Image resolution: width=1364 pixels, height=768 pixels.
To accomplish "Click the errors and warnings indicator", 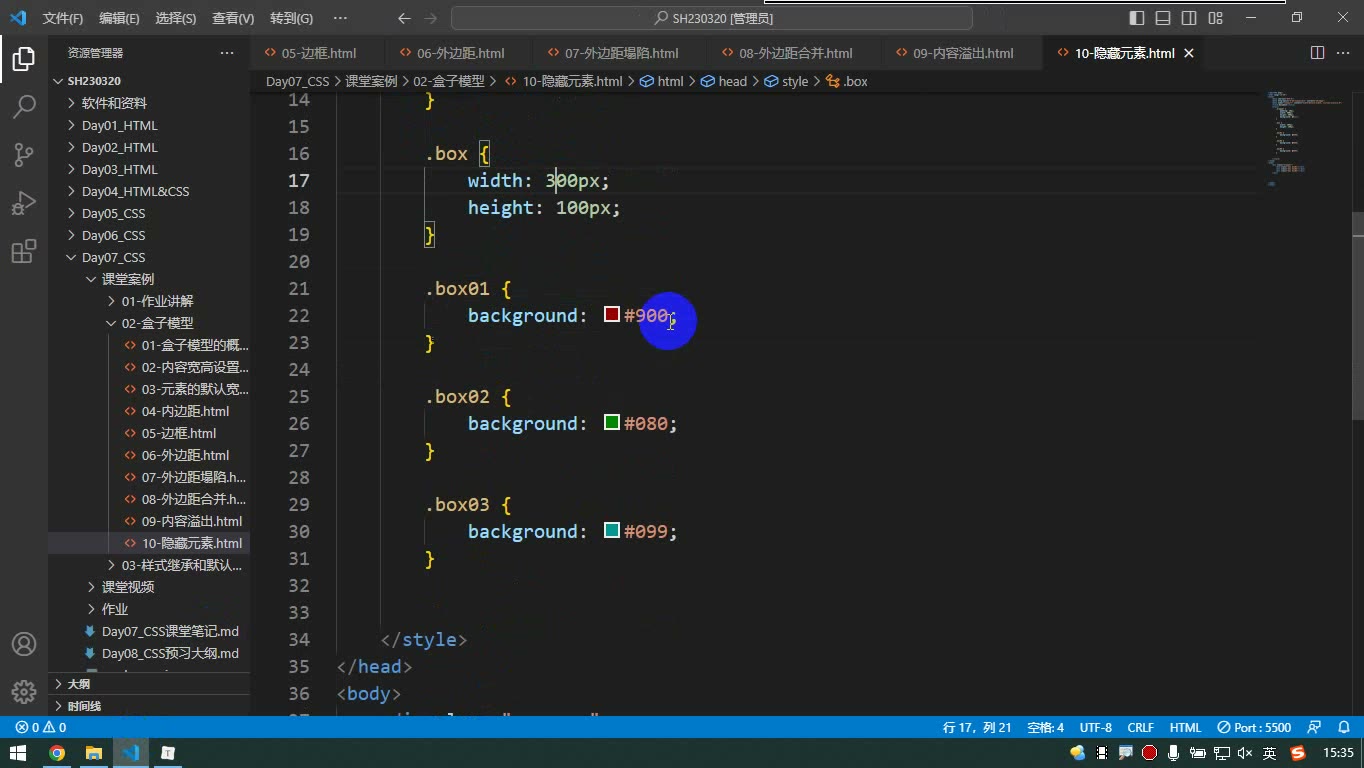I will coord(40,728).
